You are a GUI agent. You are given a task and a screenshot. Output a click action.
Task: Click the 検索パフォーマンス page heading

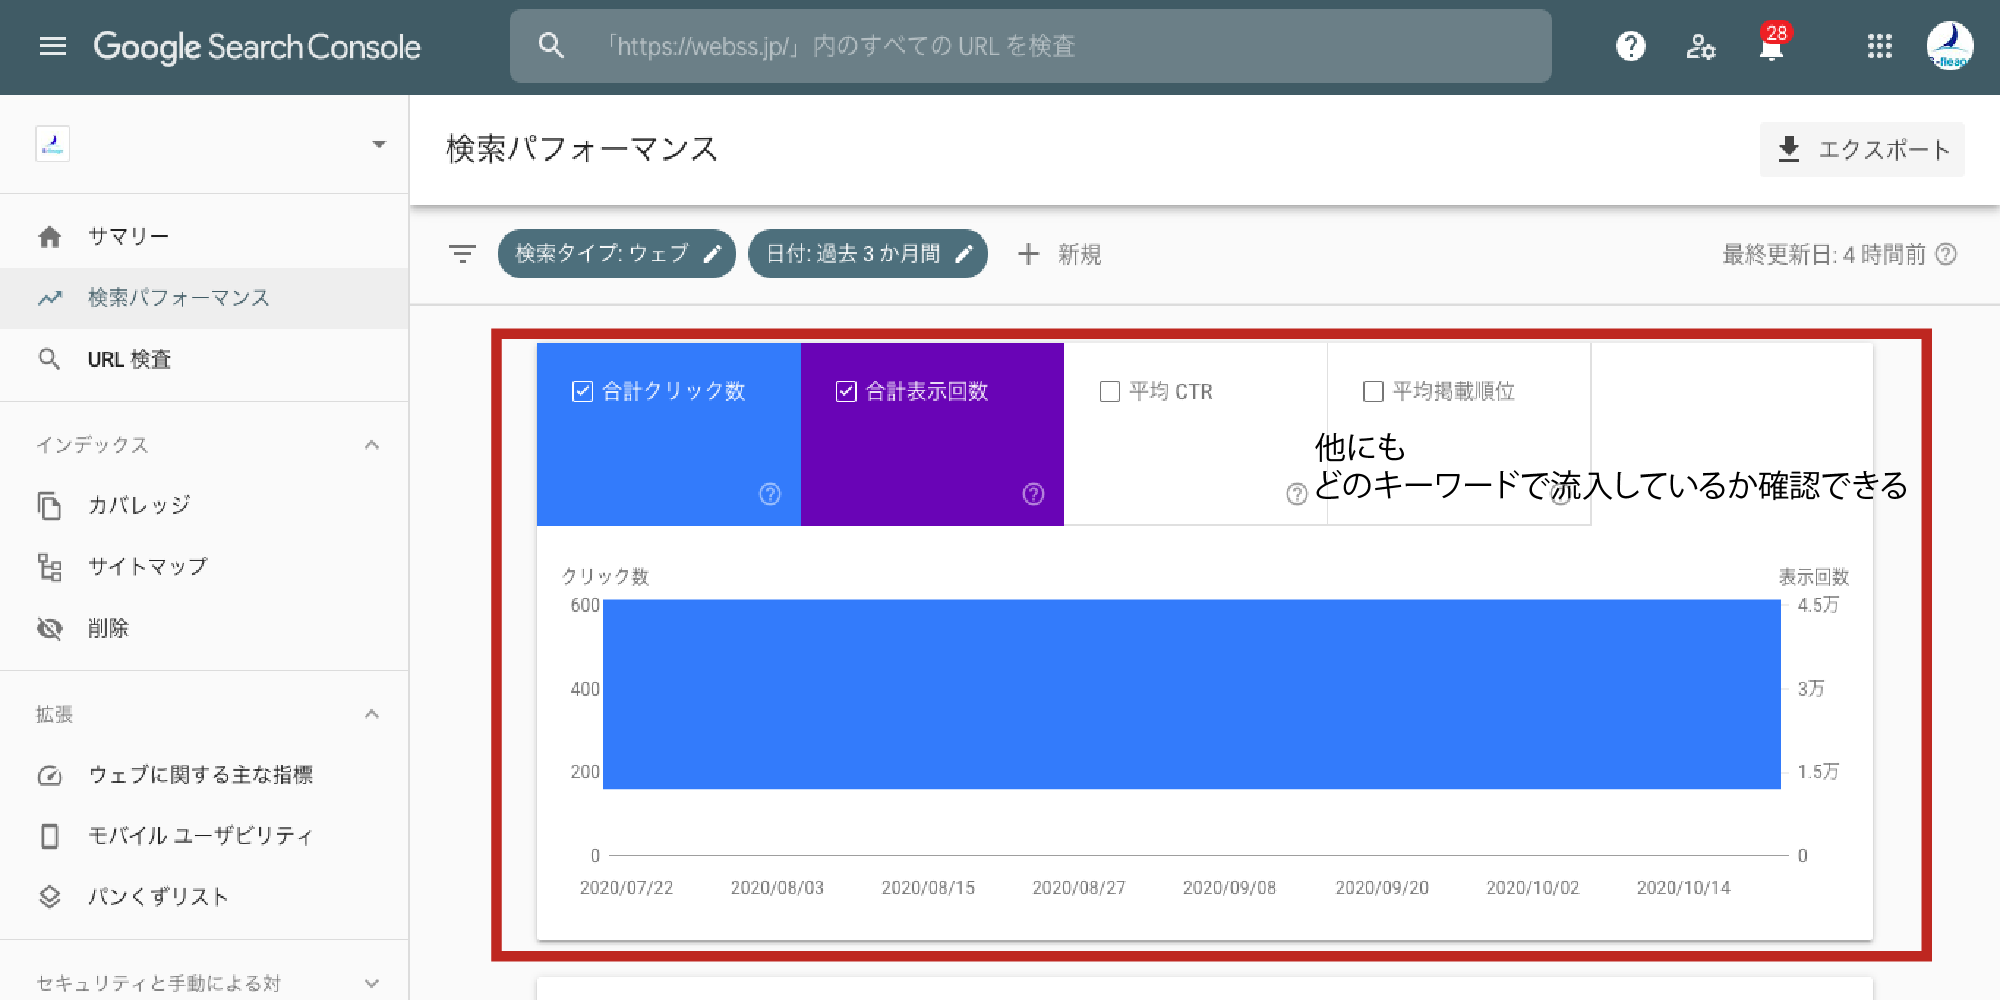[x=582, y=150]
